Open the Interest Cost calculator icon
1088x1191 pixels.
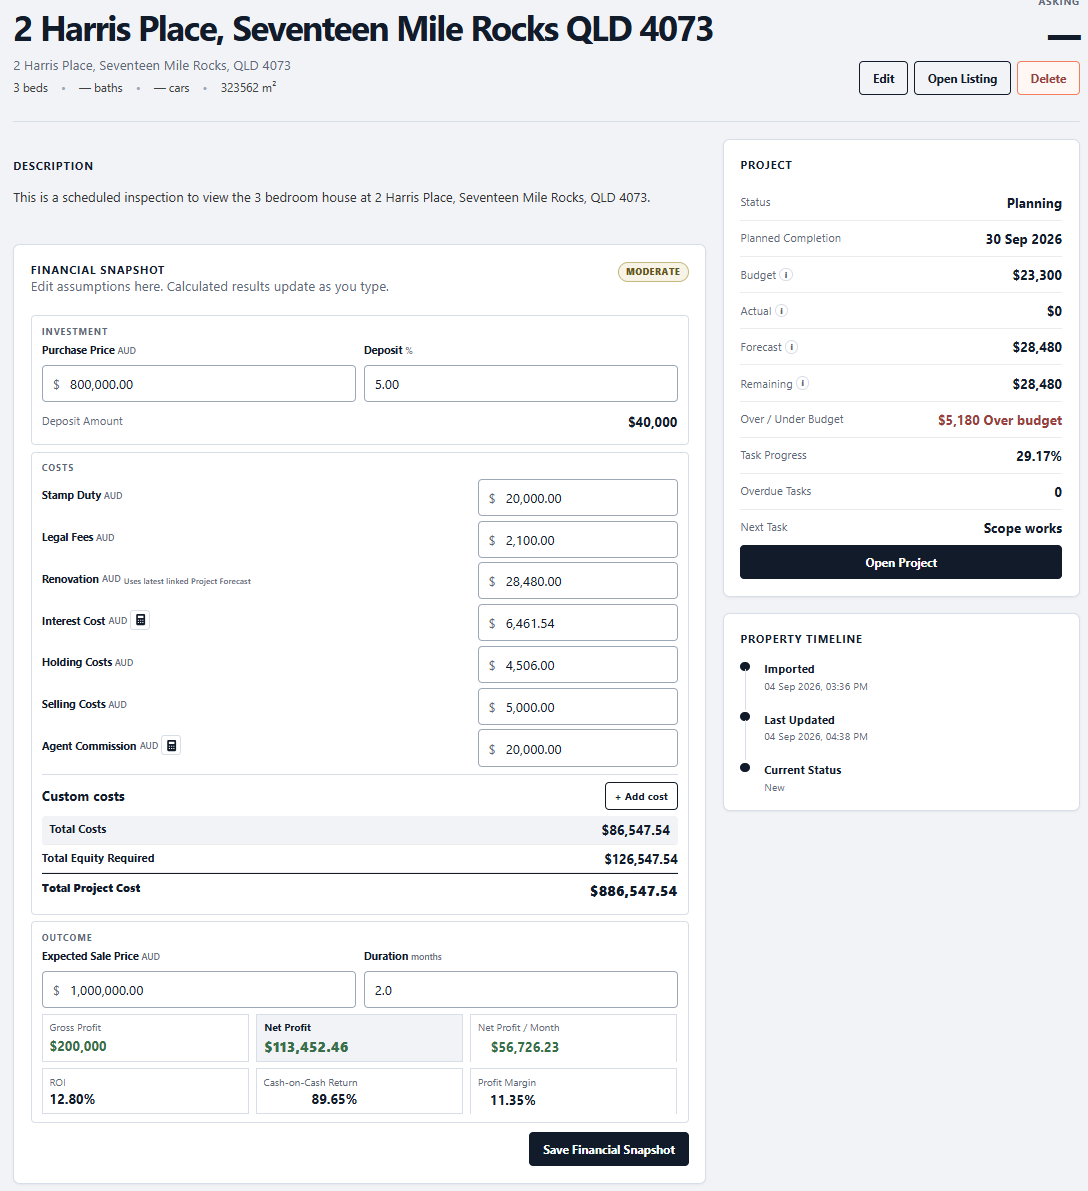tap(141, 621)
